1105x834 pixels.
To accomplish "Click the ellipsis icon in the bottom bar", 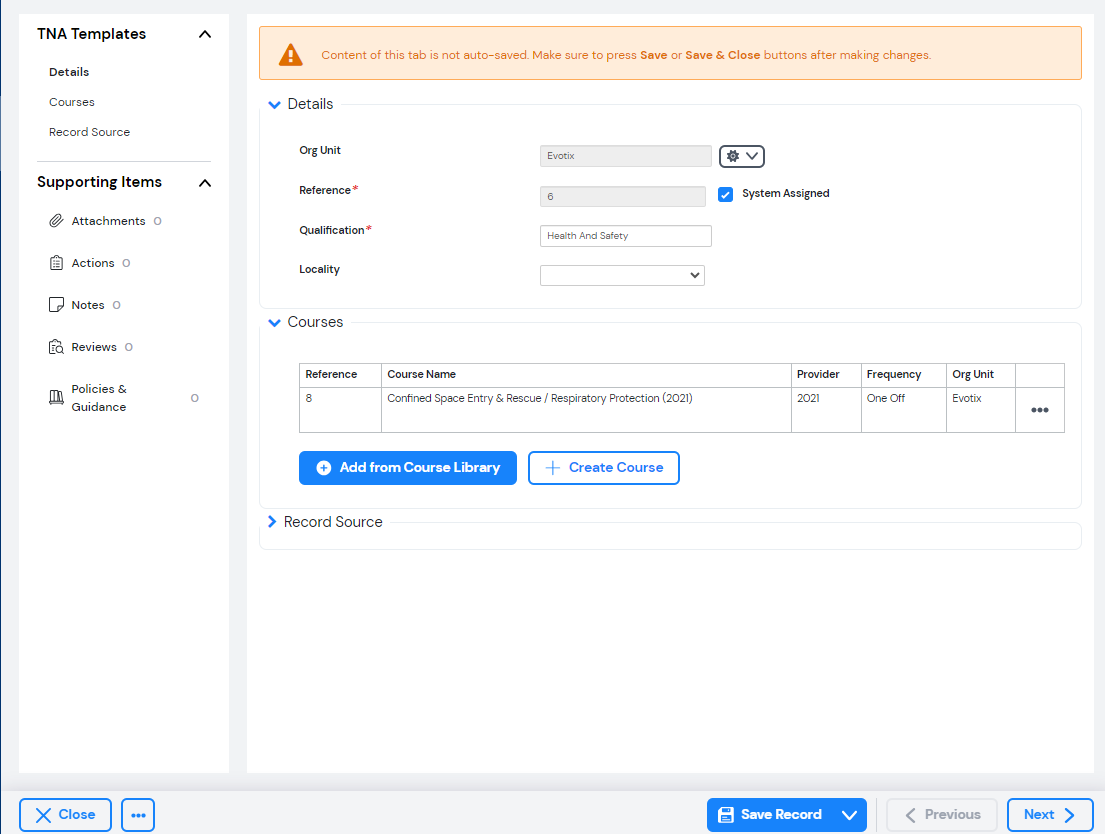I will 137,815.
